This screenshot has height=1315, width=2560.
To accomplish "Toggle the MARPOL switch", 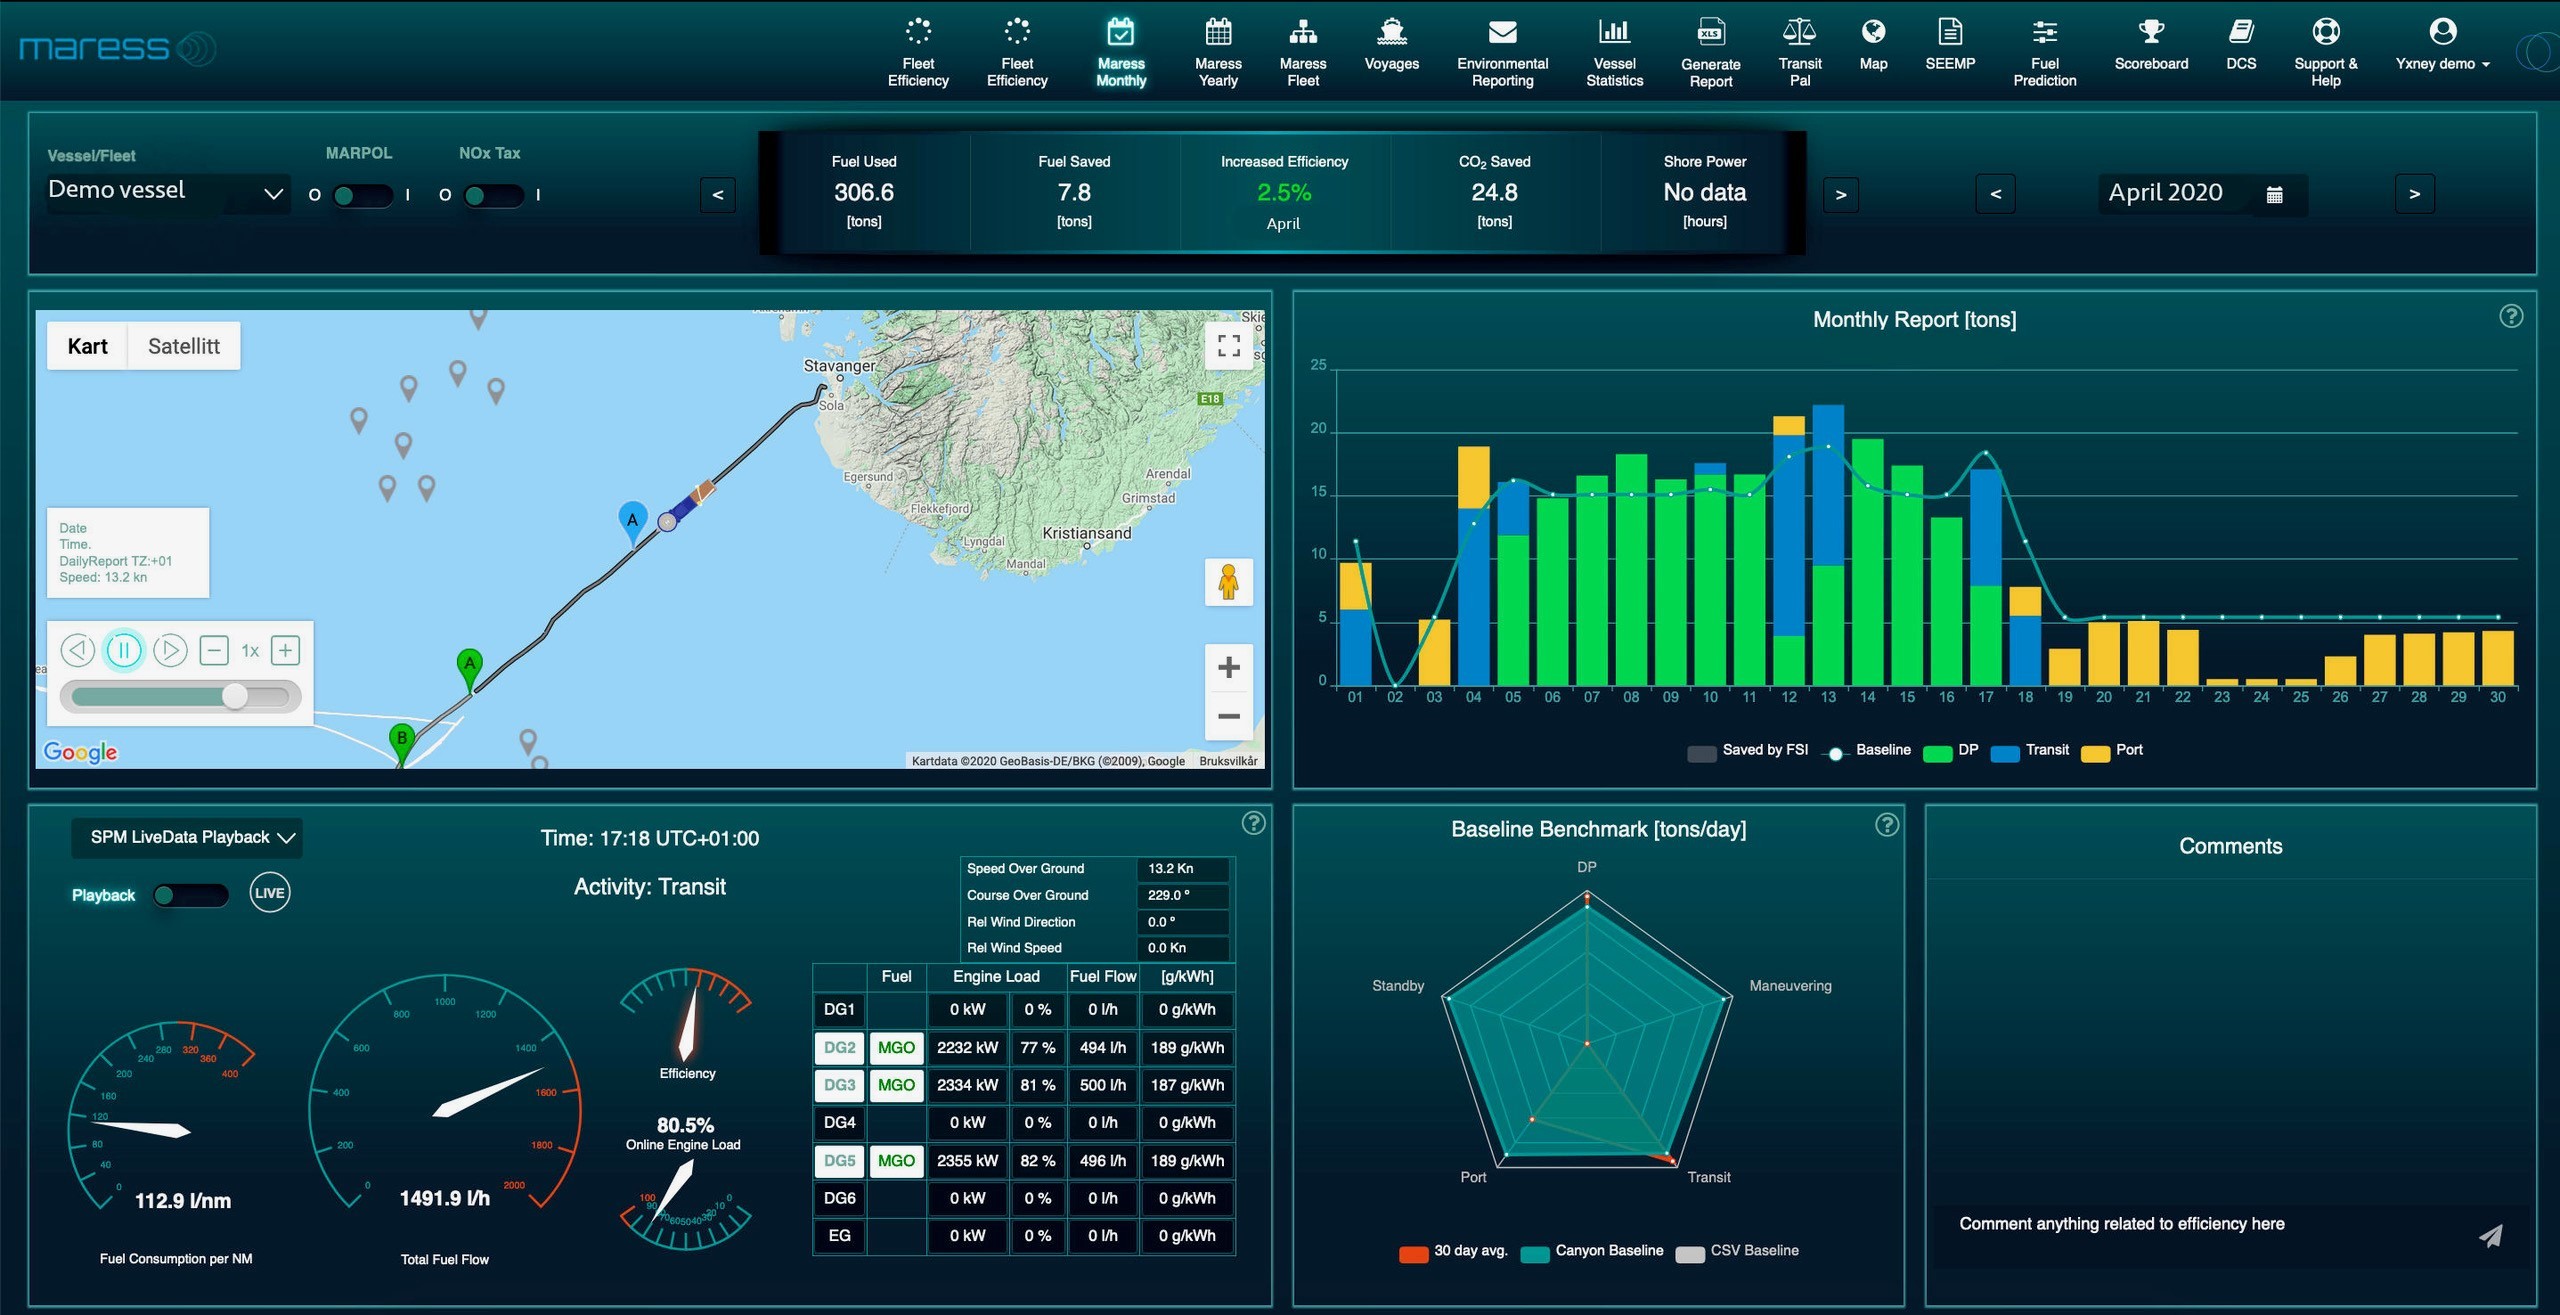I will [361, 195].
